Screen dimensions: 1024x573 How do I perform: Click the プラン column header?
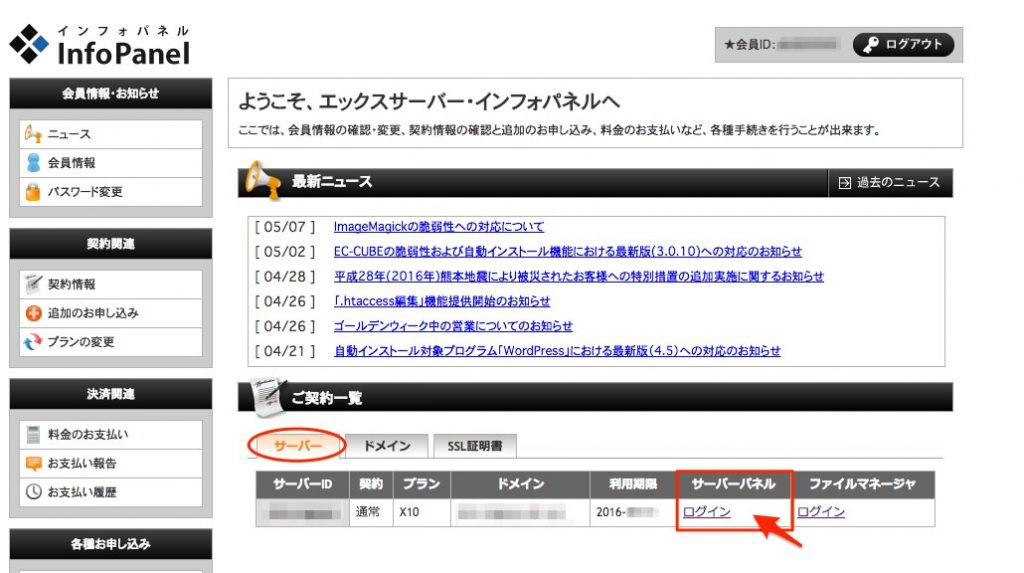click(422, 485)
